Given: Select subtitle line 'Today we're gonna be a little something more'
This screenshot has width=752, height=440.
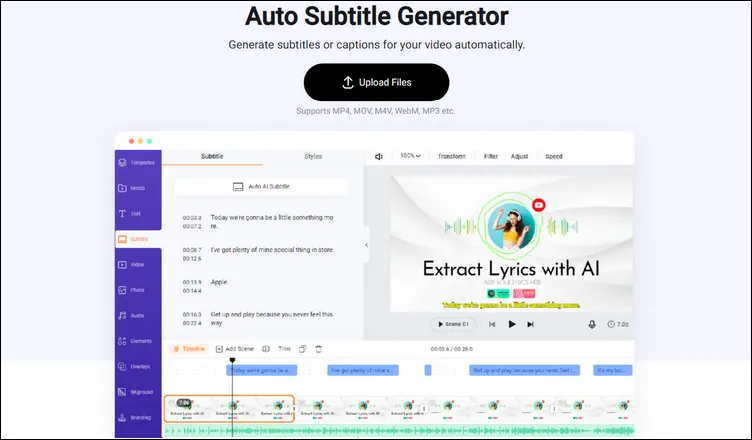Looking at the screenshot, I should [272, 222].
